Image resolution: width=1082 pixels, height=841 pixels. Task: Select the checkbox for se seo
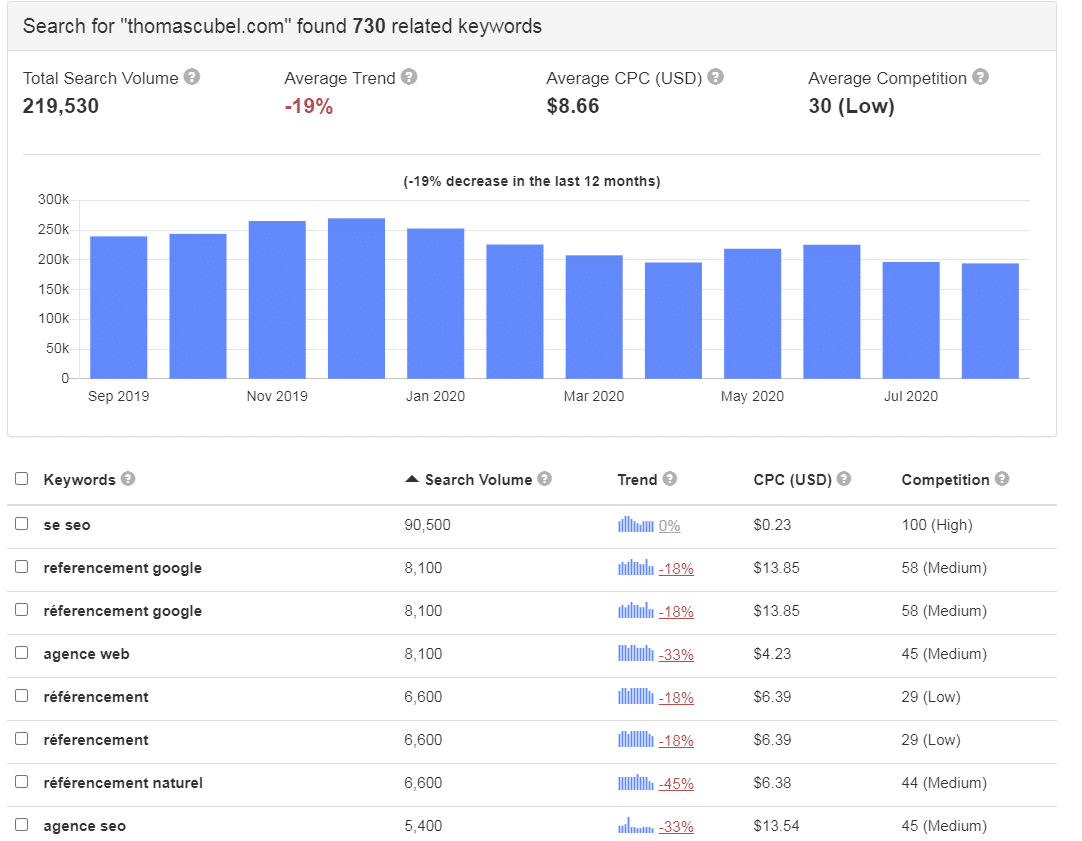[21, 524]
